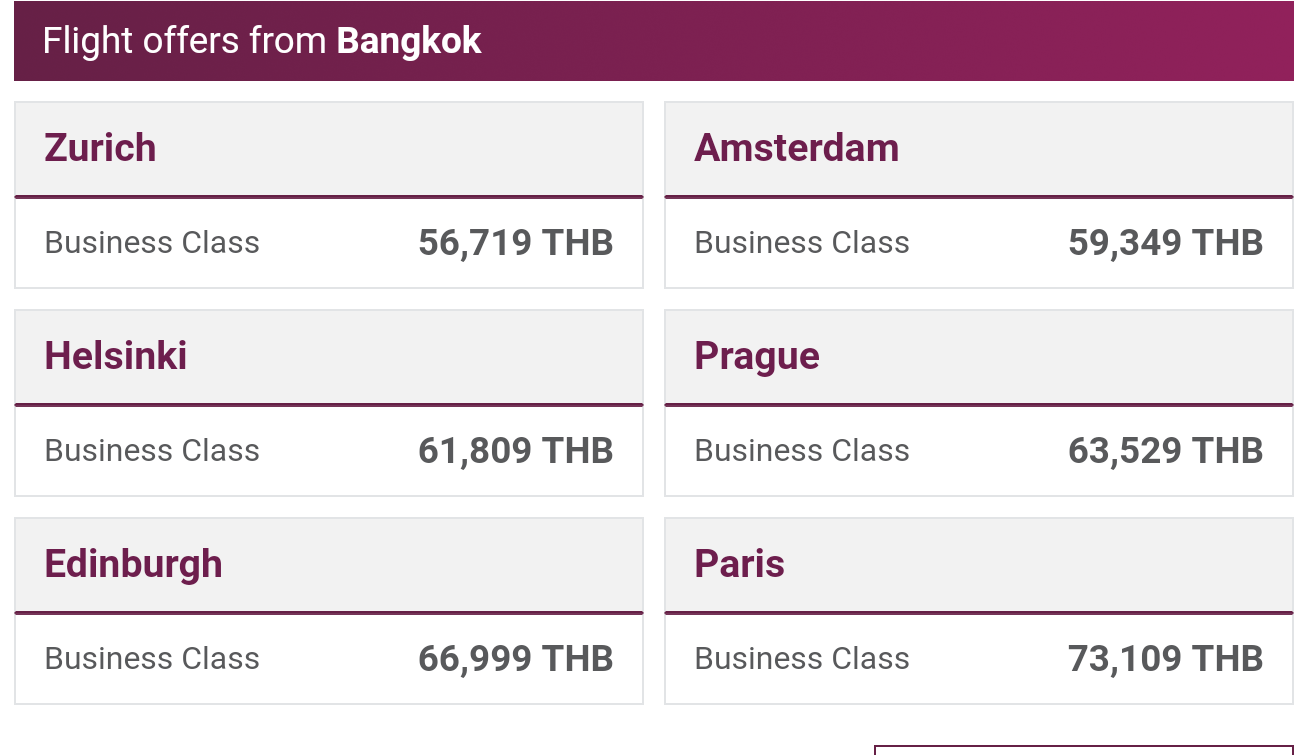Select Business Class under Zurich
The height and width of the screenshot is (755, 1301).
(152, 243)
